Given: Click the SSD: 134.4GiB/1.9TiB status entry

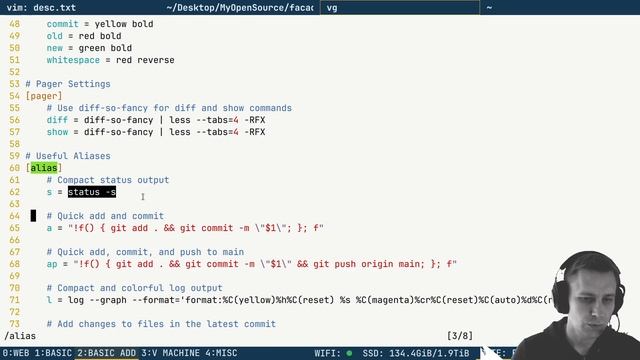Looking at the screenshot, I should tap(416, 353).
